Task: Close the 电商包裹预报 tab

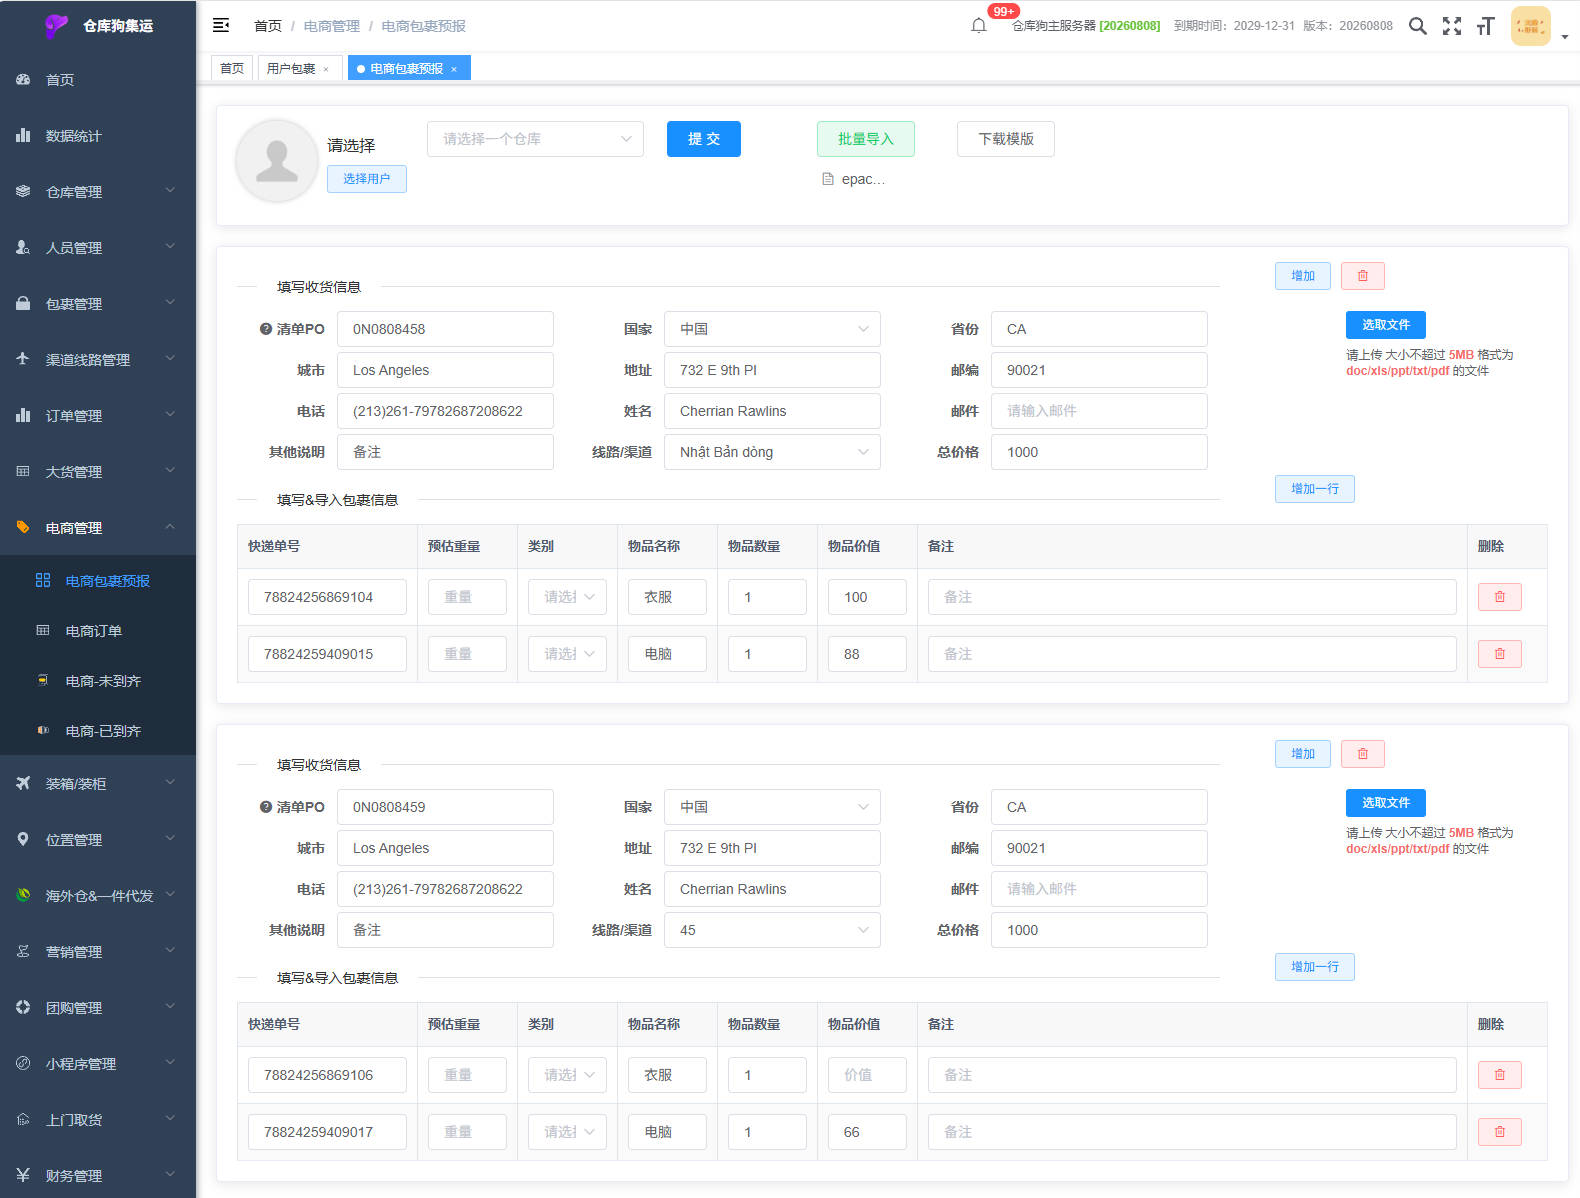Action: point(454,69)
